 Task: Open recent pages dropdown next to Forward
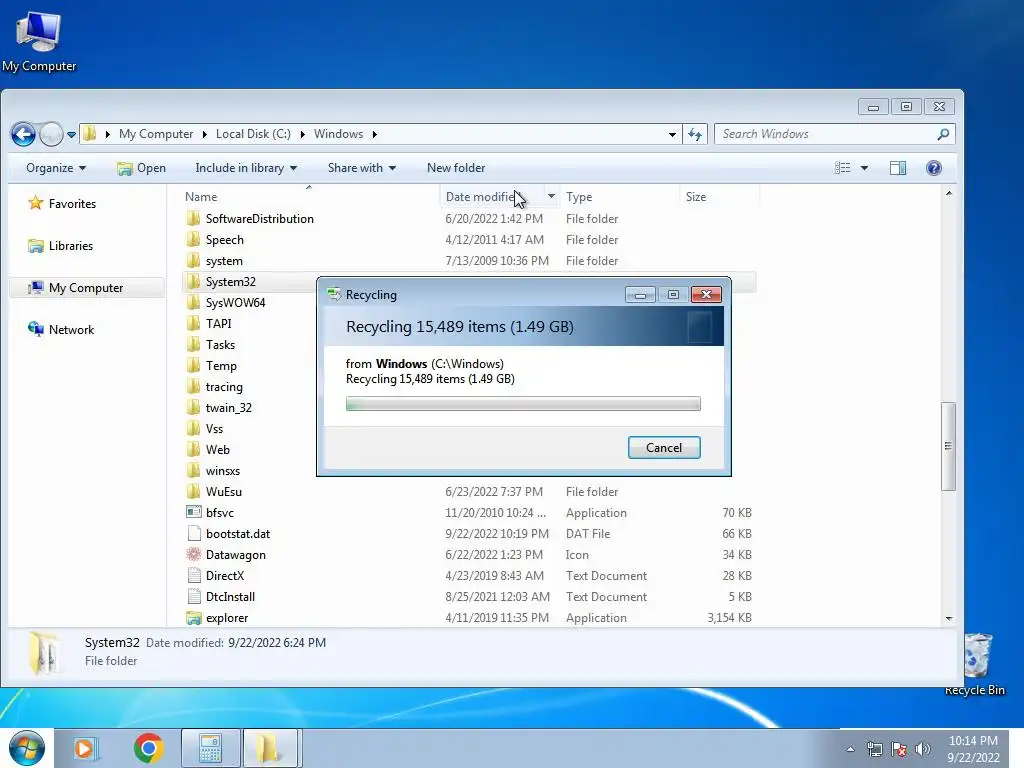click(x=71, y=135)
